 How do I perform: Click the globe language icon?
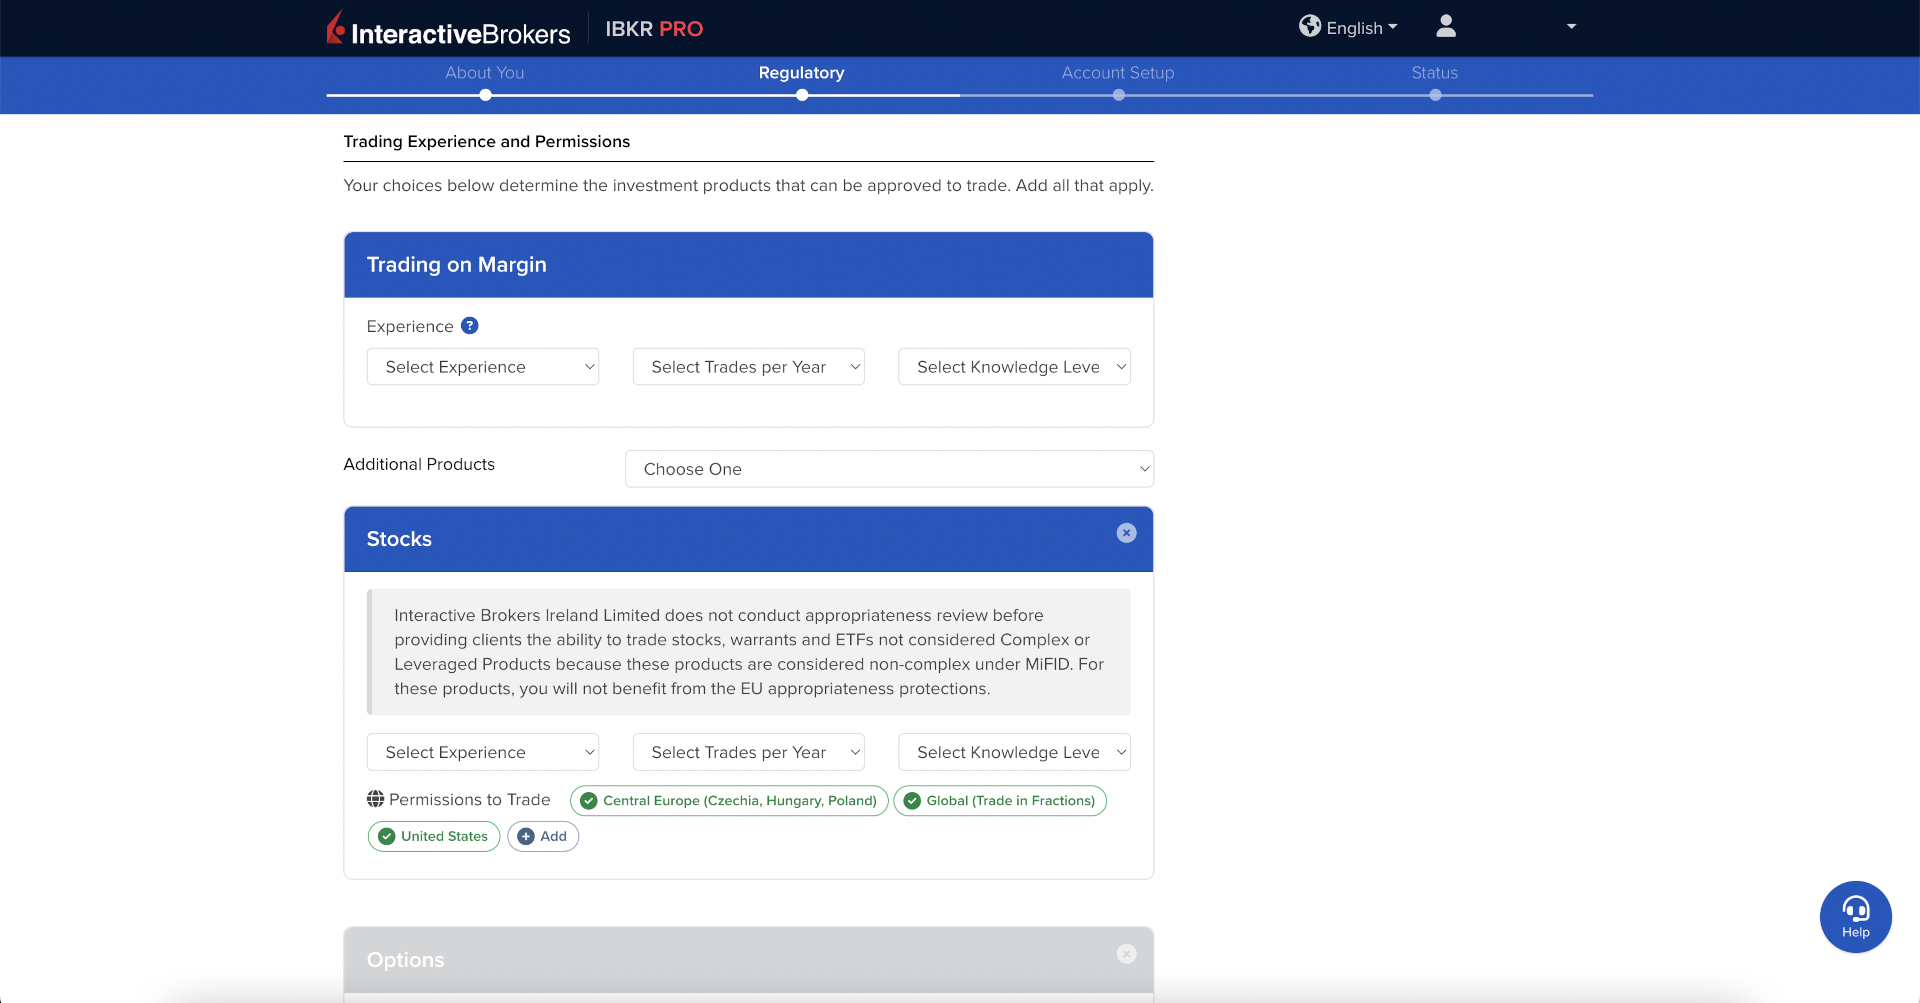pos(1309,27)
